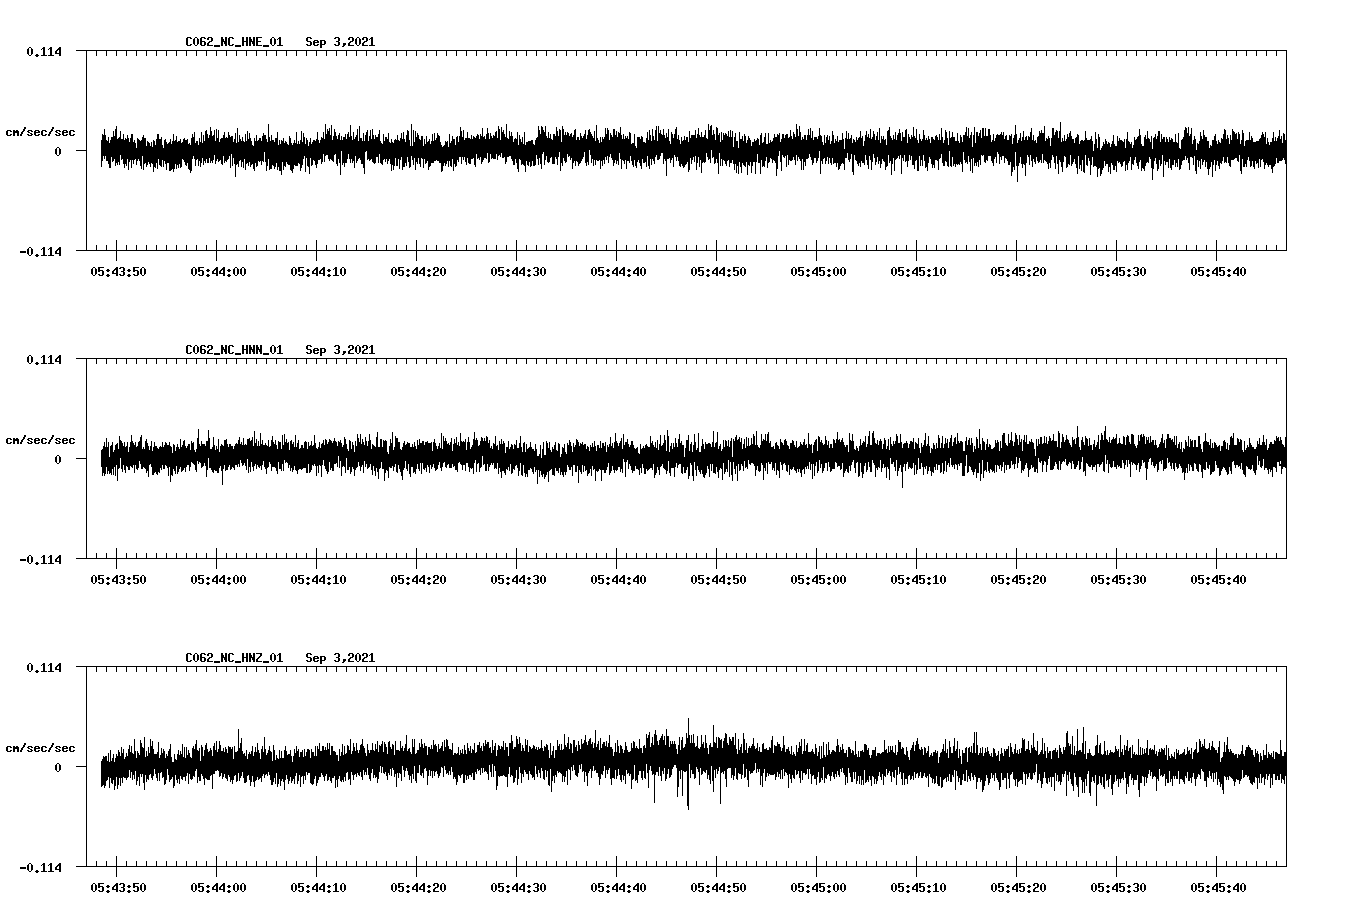This screenshot has width=1358, height=924.
Task: Click the C062_NC_HNN_01 plot title
Action: [234, 350]
